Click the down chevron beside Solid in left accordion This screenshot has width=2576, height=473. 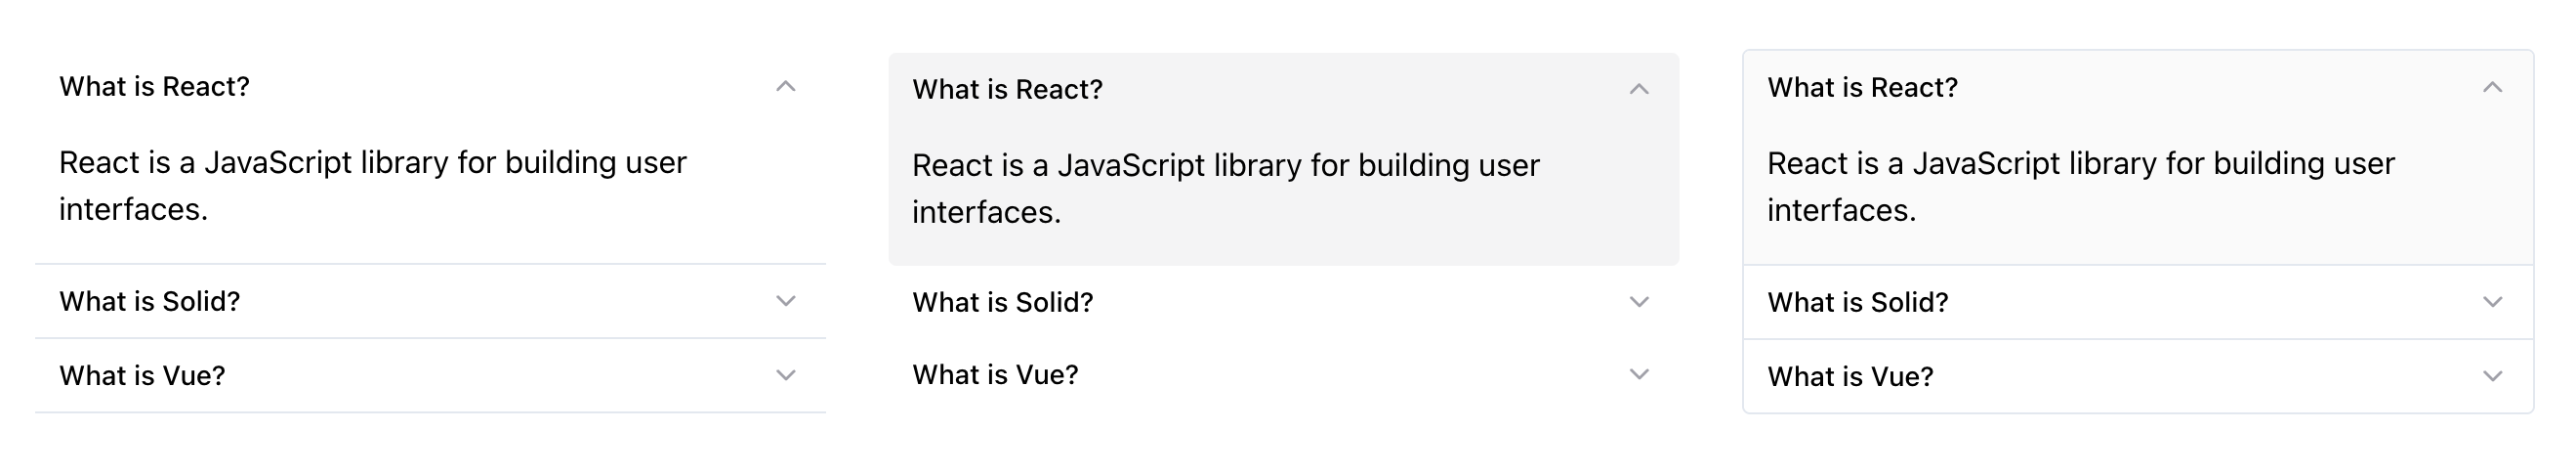[x=786, y=301]
